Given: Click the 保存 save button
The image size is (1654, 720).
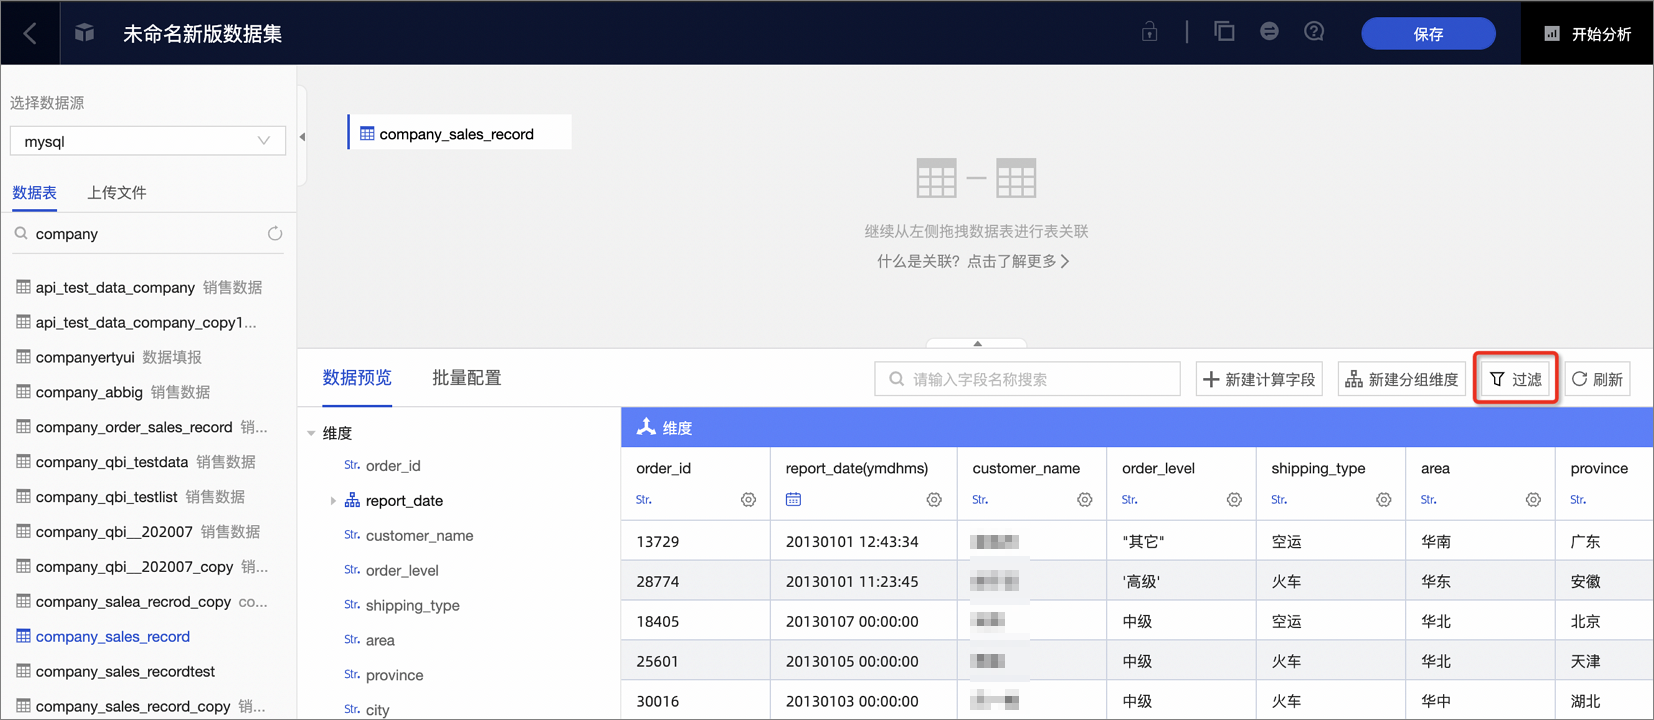Looking at the screenshot, I should (1428, 34).
